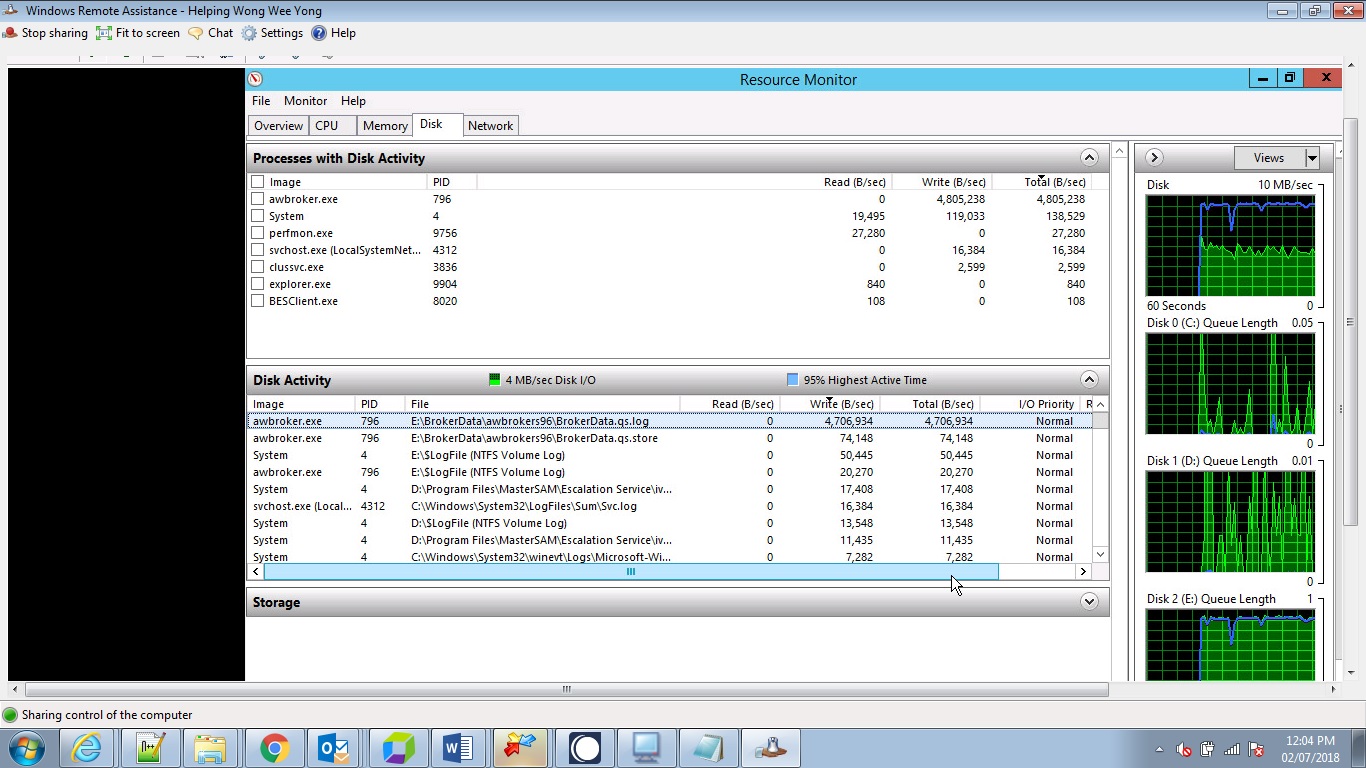Click the Help question-mark icon
This screenshot has height=768, width=1366.
[x=319, y=33]
